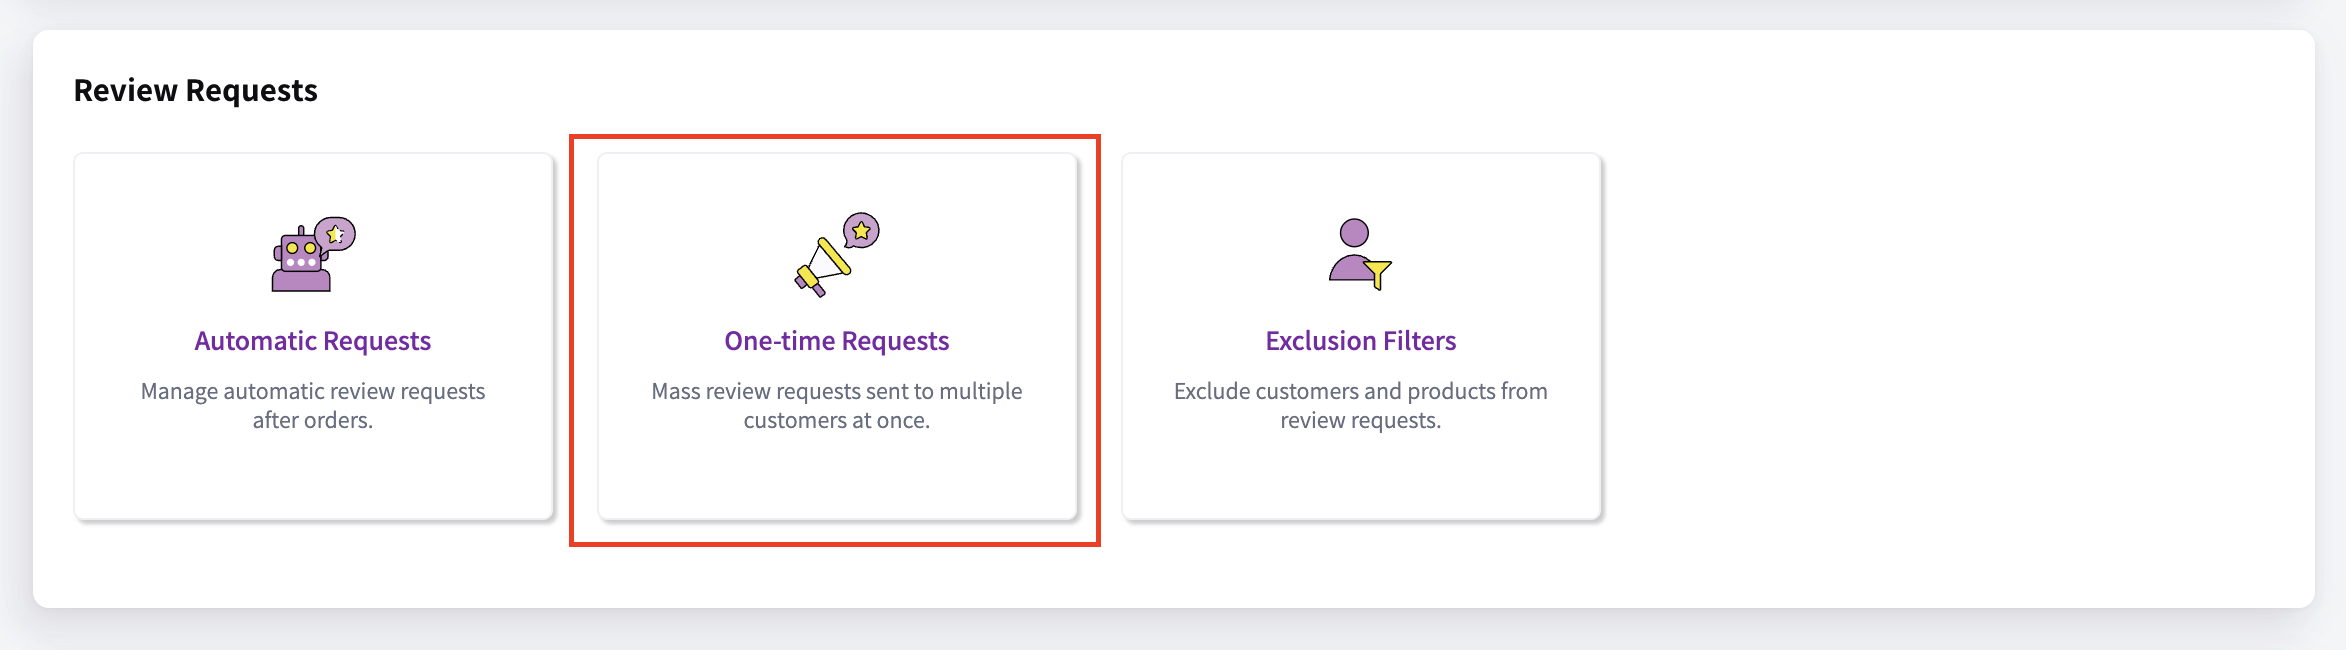Click the Review Requests heading
Viewport: 2346px width, 650px height.
click(197, 90)
